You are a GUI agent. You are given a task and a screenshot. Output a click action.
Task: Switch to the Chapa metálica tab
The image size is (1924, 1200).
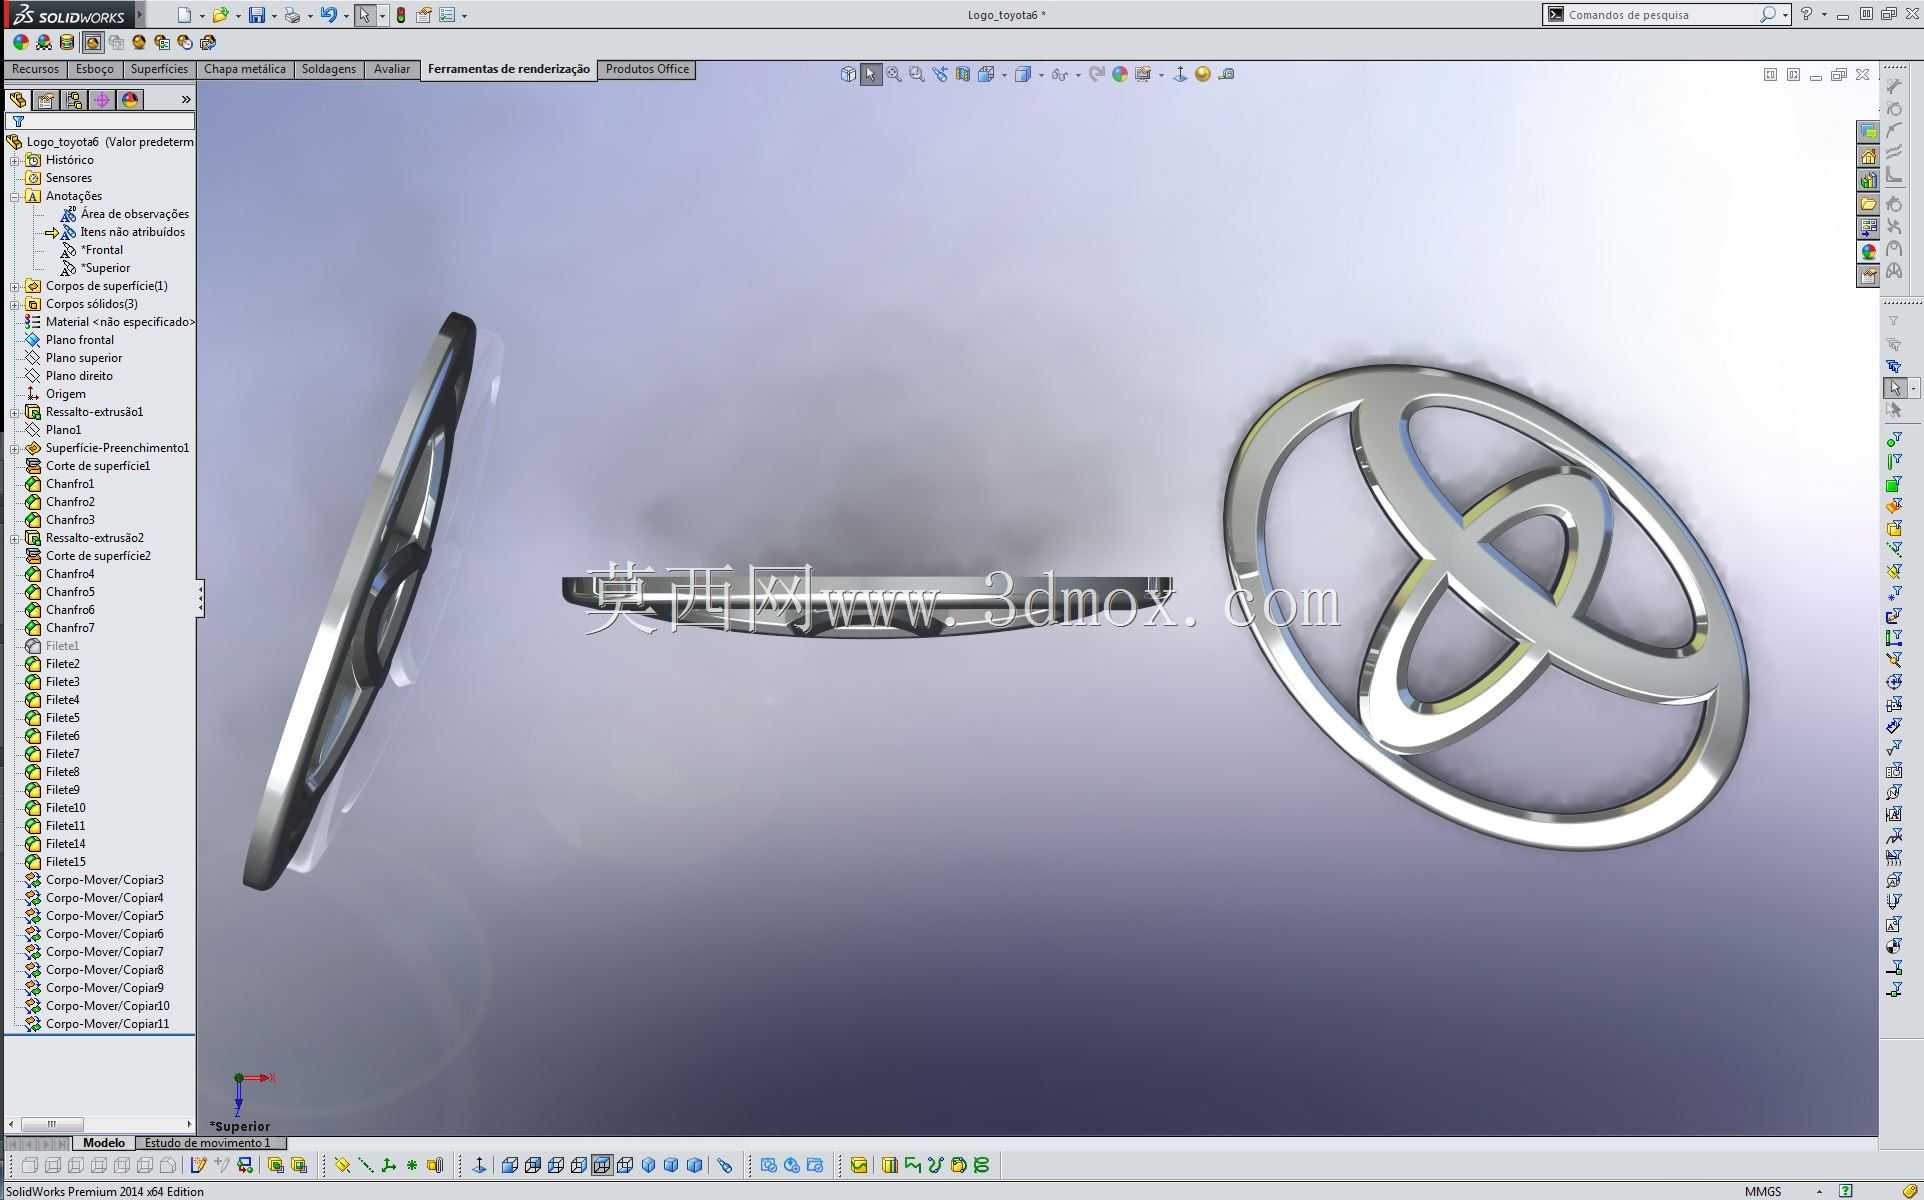[245, 69]
